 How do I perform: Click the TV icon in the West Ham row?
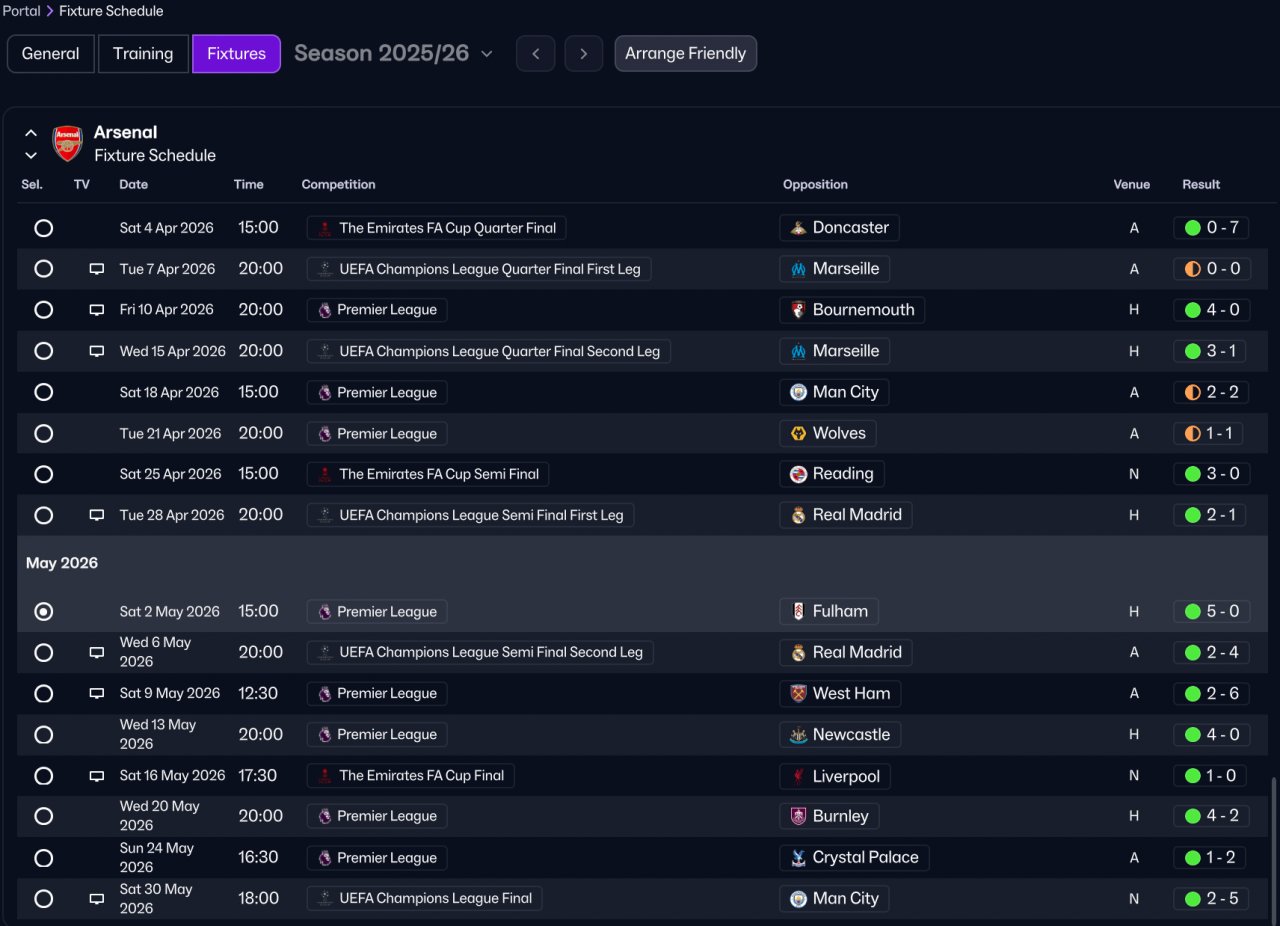tap(97, 693)
